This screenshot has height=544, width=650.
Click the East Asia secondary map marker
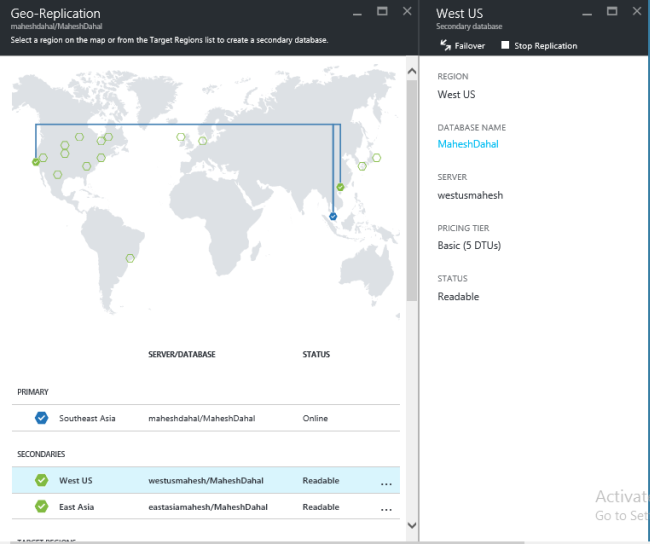coord(340,187)
